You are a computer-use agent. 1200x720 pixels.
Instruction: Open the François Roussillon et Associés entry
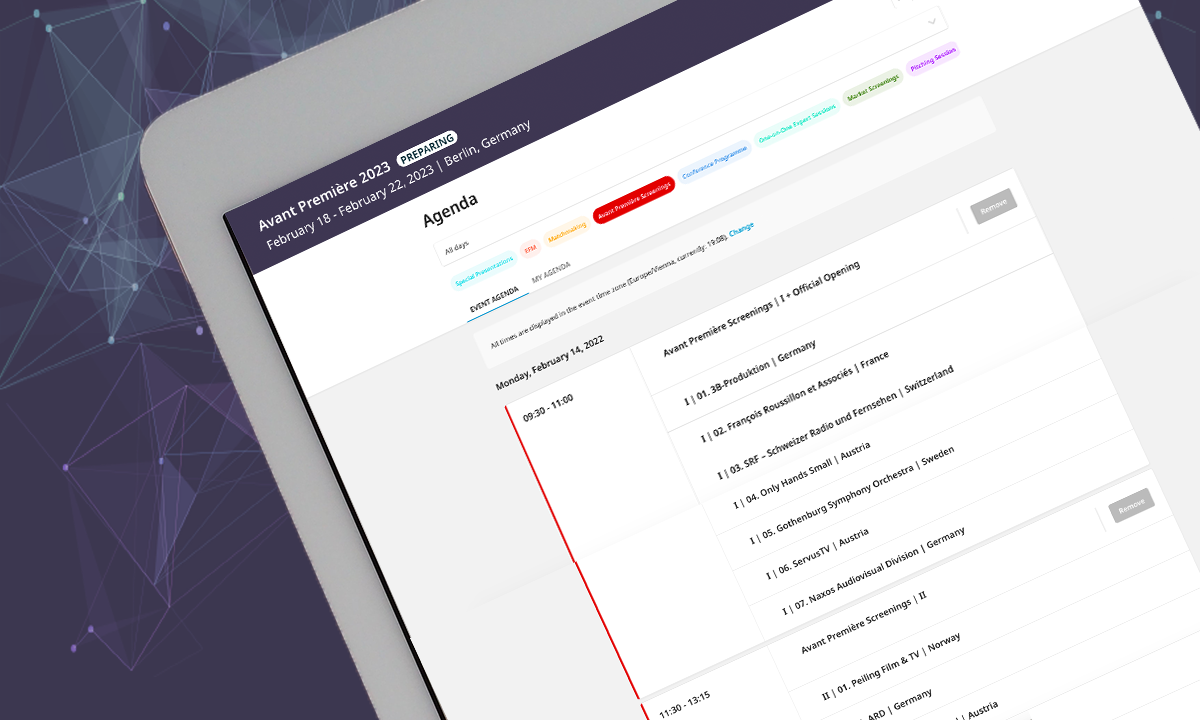tap(794, 398)
